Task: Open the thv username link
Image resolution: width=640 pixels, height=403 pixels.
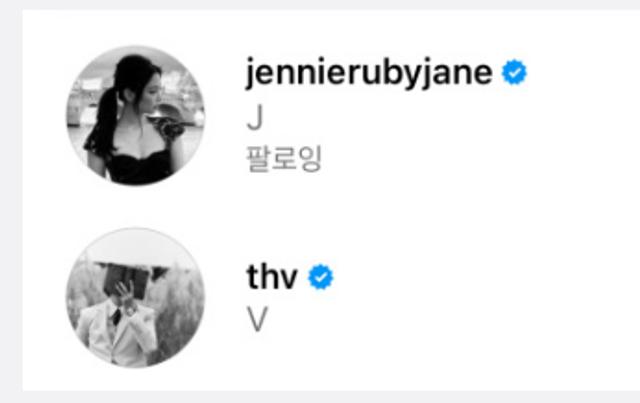Action: point(272,277)
